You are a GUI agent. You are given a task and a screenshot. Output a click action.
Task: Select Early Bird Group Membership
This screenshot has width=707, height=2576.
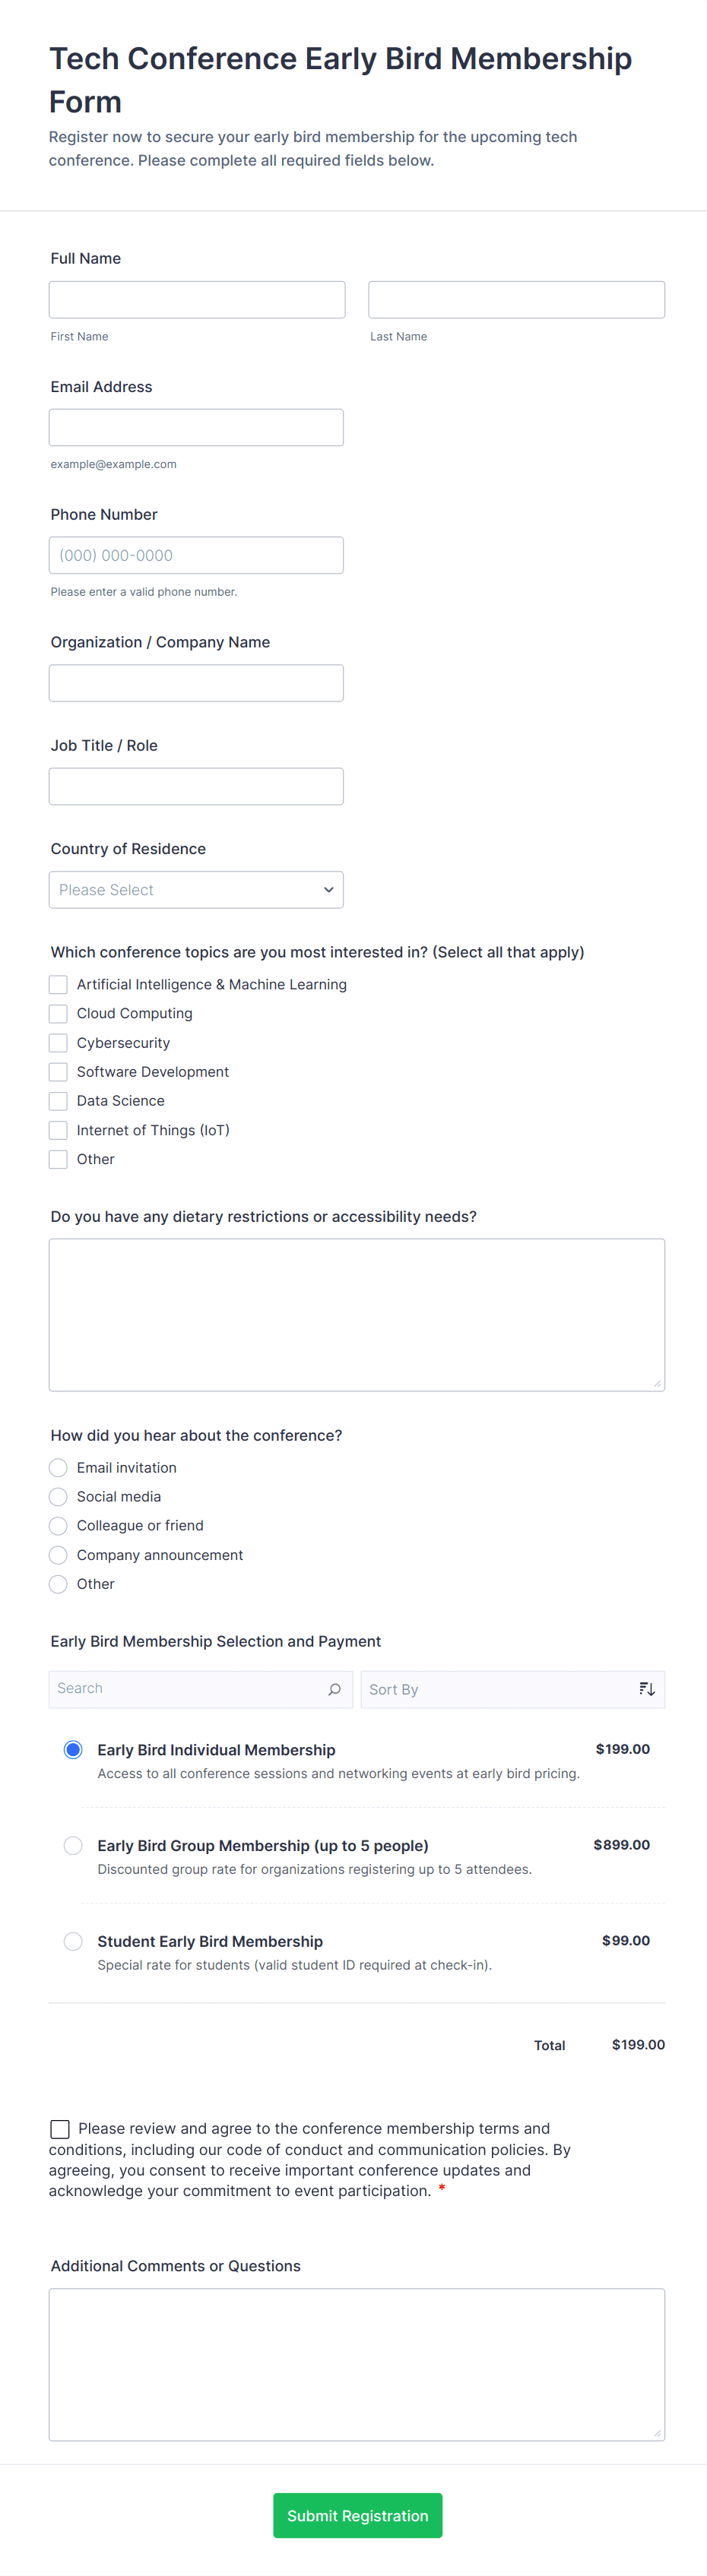(x=73, y=1845)
